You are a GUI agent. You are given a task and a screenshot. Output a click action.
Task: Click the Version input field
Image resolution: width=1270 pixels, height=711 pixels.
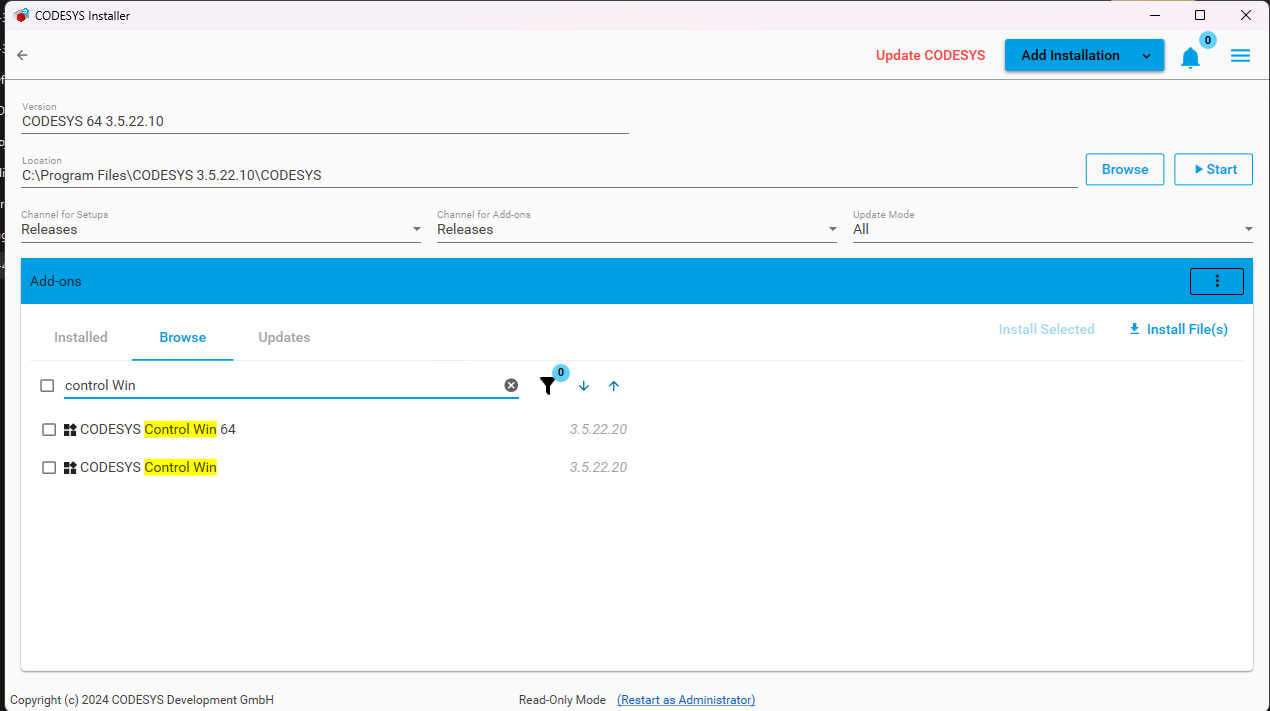[x=325, y=121]
